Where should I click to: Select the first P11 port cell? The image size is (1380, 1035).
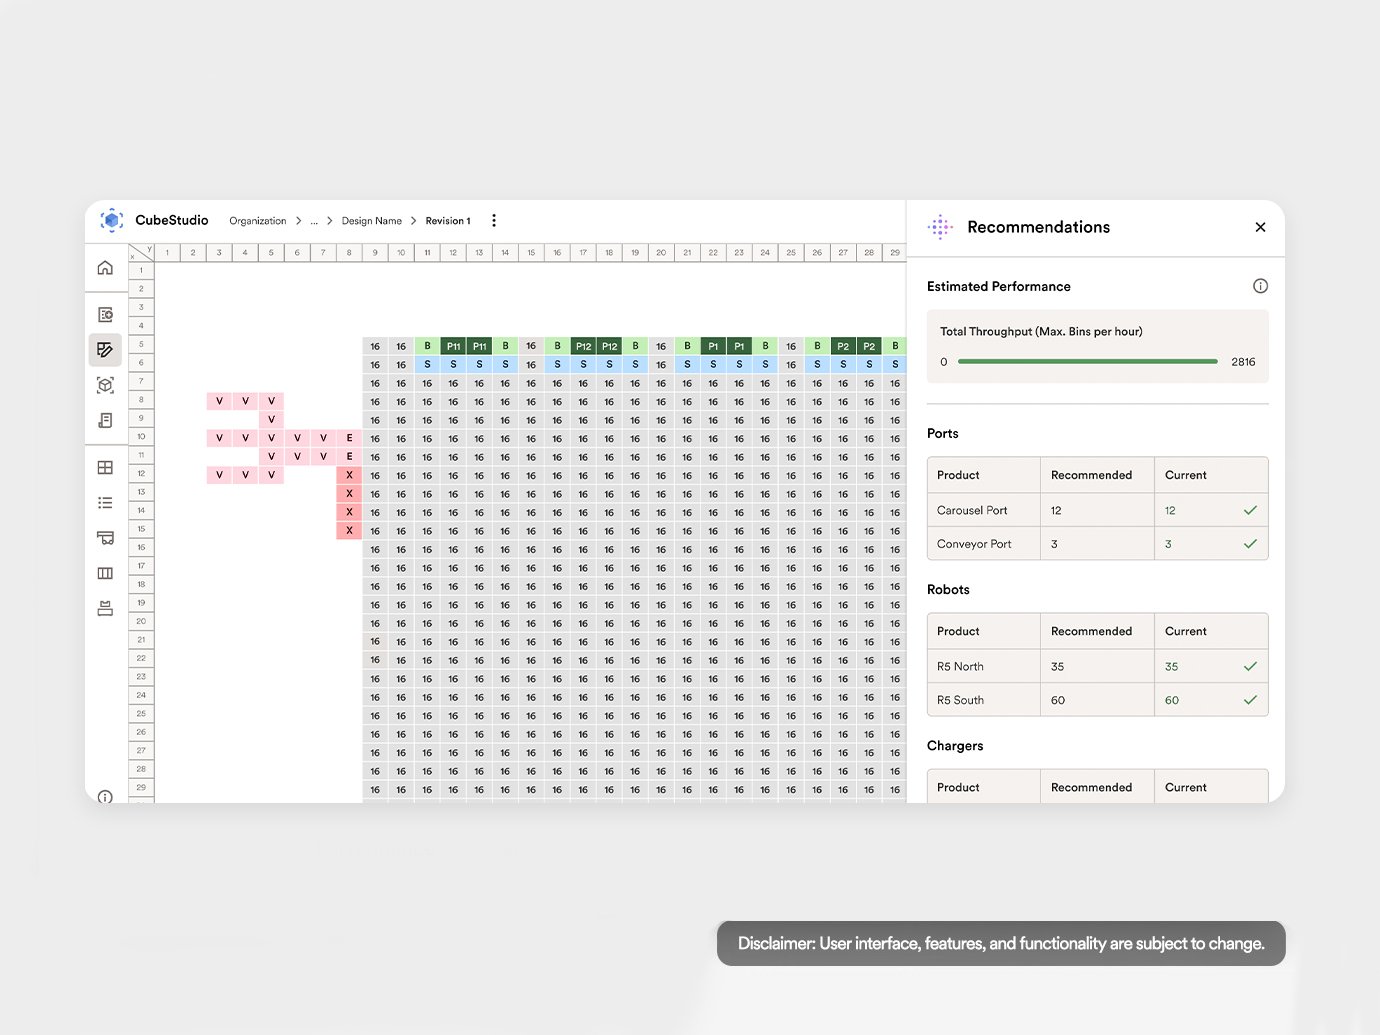click(x=453, y=346)
